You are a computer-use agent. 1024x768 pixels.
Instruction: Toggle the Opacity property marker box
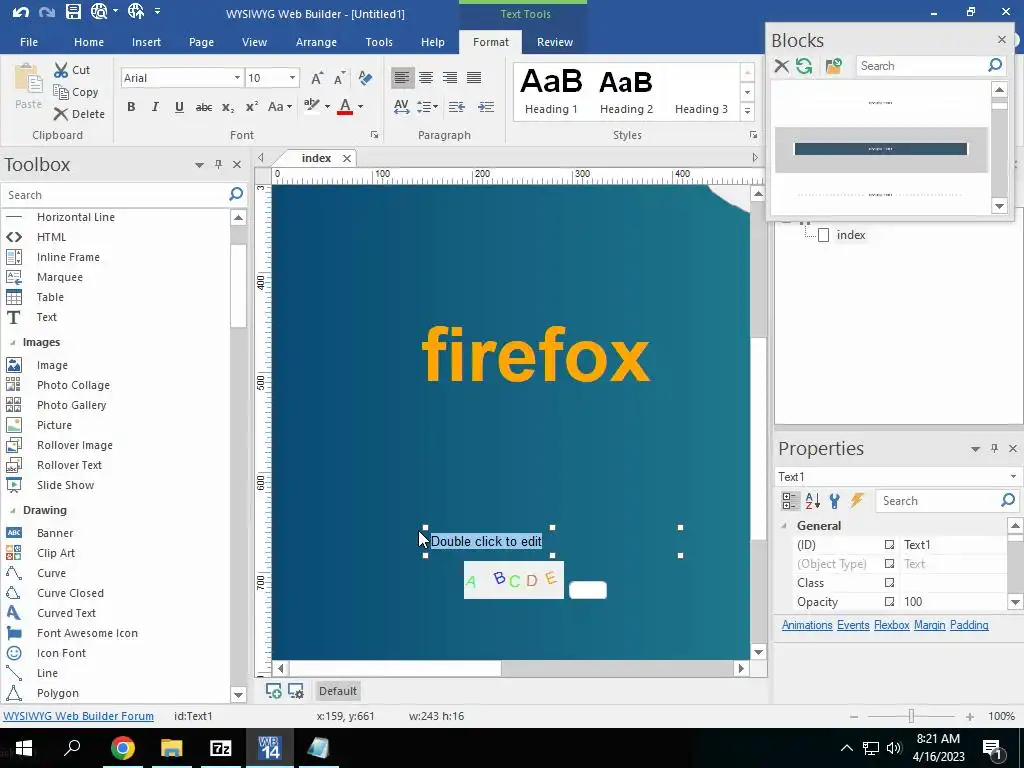(889, 601)
